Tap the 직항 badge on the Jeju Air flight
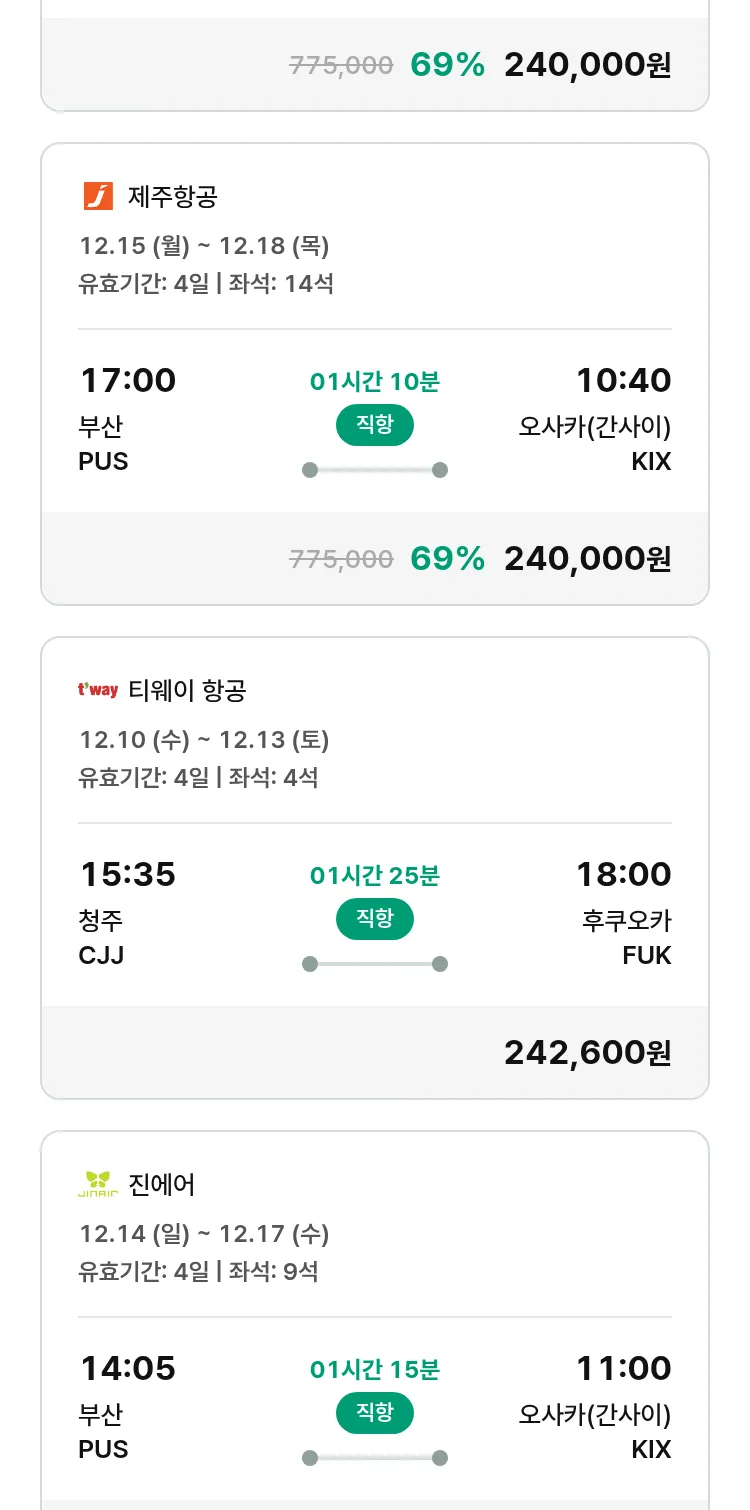This screenshot has height=1510, width=750. point(374,425)
